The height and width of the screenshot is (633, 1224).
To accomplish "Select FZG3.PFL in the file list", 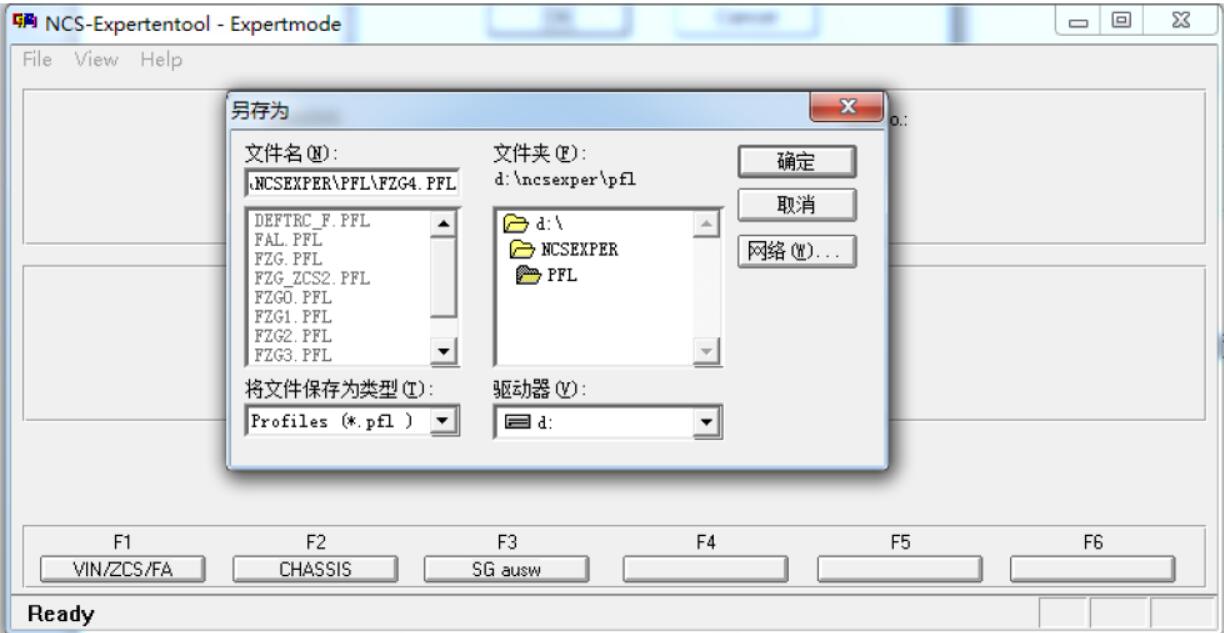I will point(293,355).
